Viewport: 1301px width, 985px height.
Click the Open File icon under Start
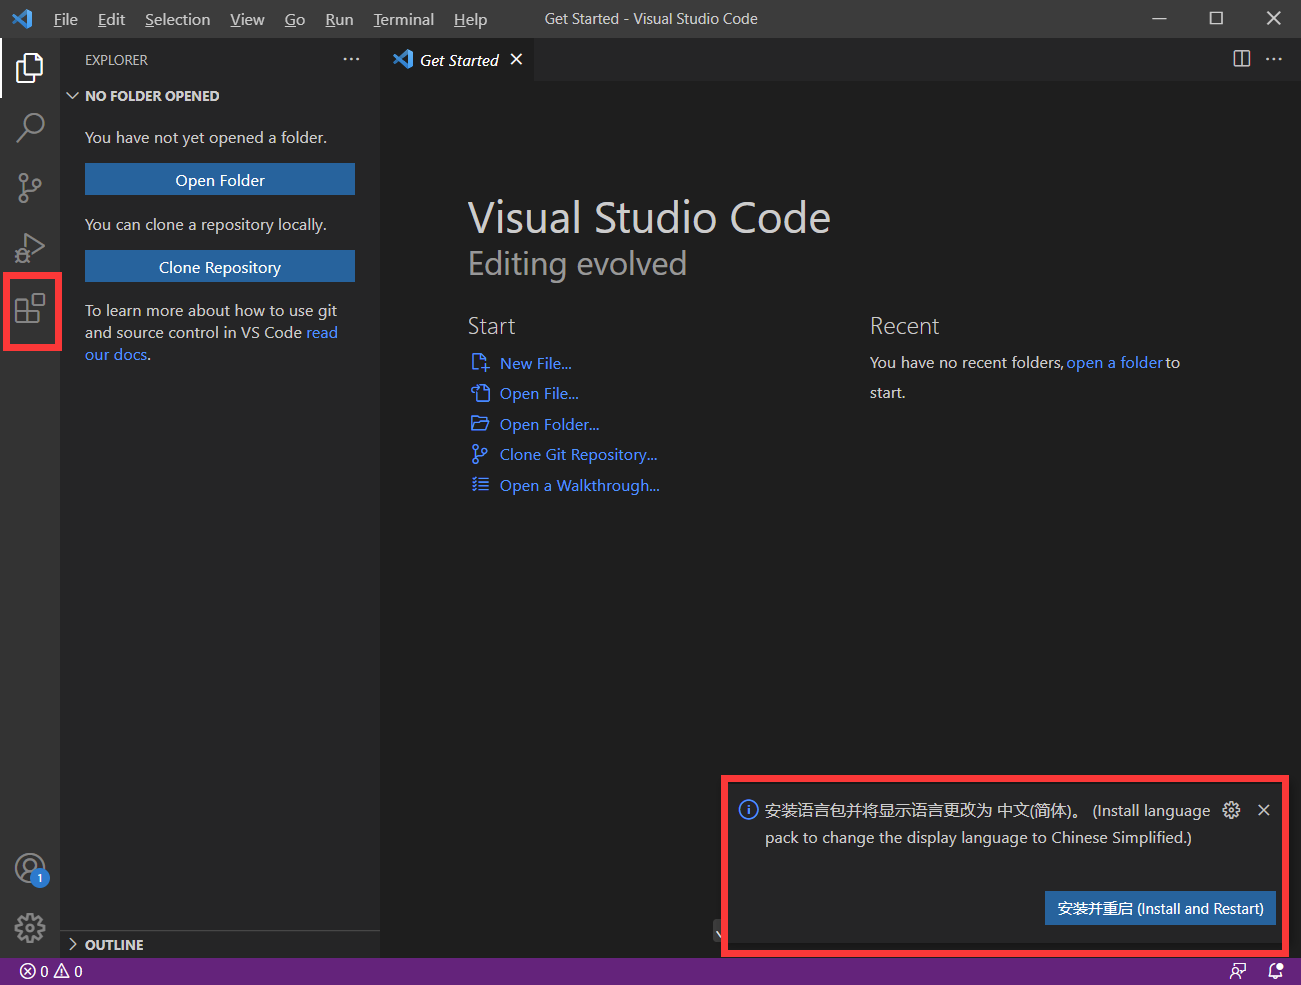pyautogui.click(x=480, y=393)
